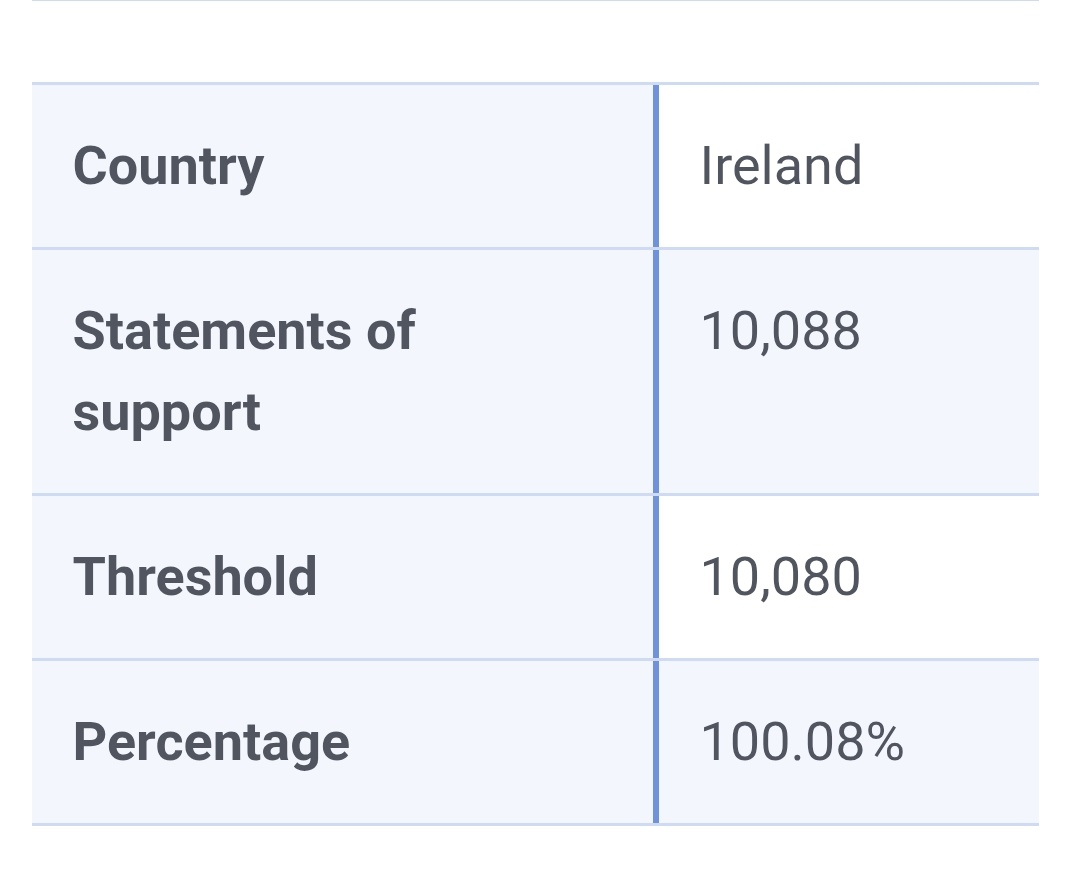This screenshot has width=1080, height=882.
Task: Select the "10,080" threshold value
Action: tap(780, 577)
